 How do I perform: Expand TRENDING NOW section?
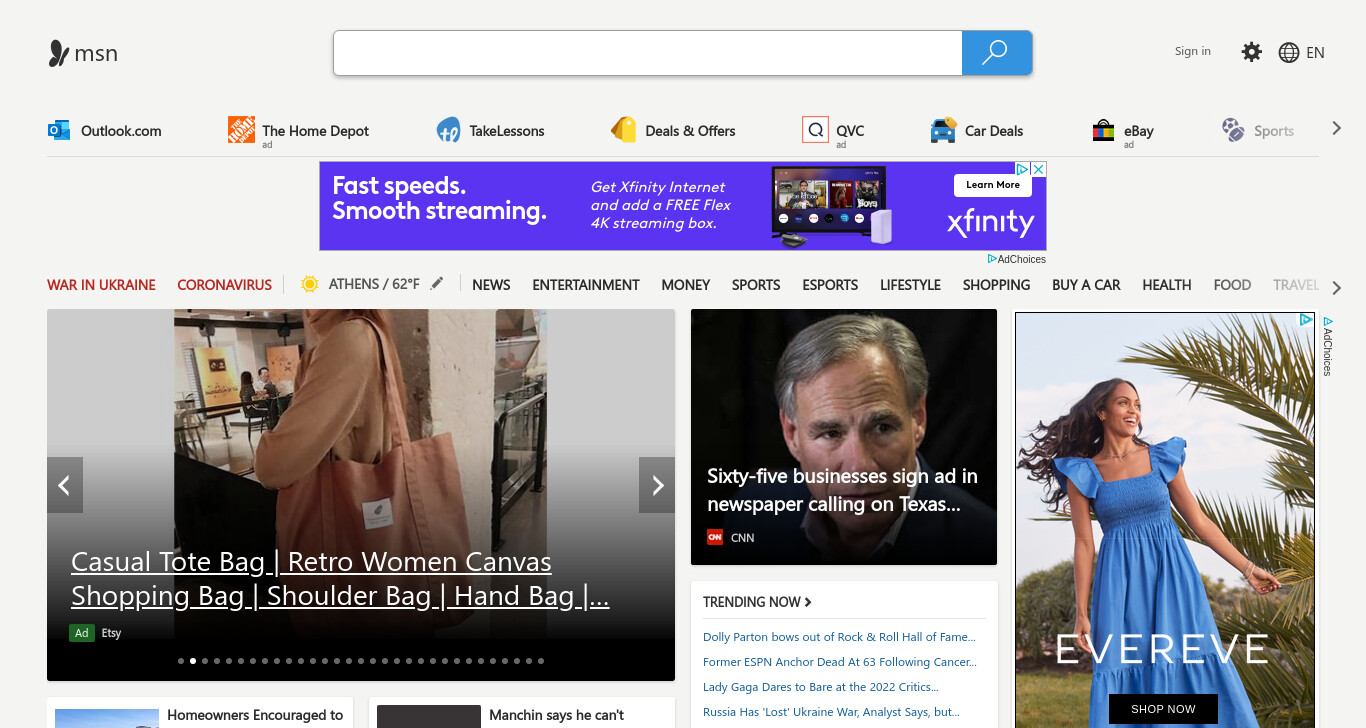click(x=757, y=602)
